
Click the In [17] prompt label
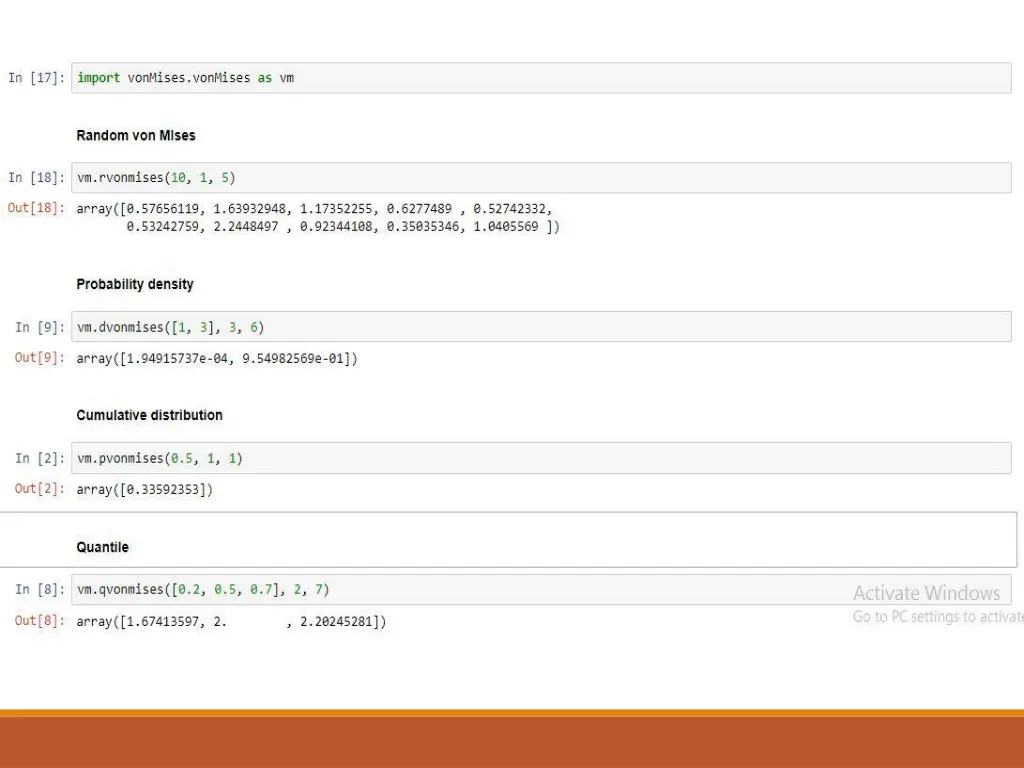[x=37, y=78]
